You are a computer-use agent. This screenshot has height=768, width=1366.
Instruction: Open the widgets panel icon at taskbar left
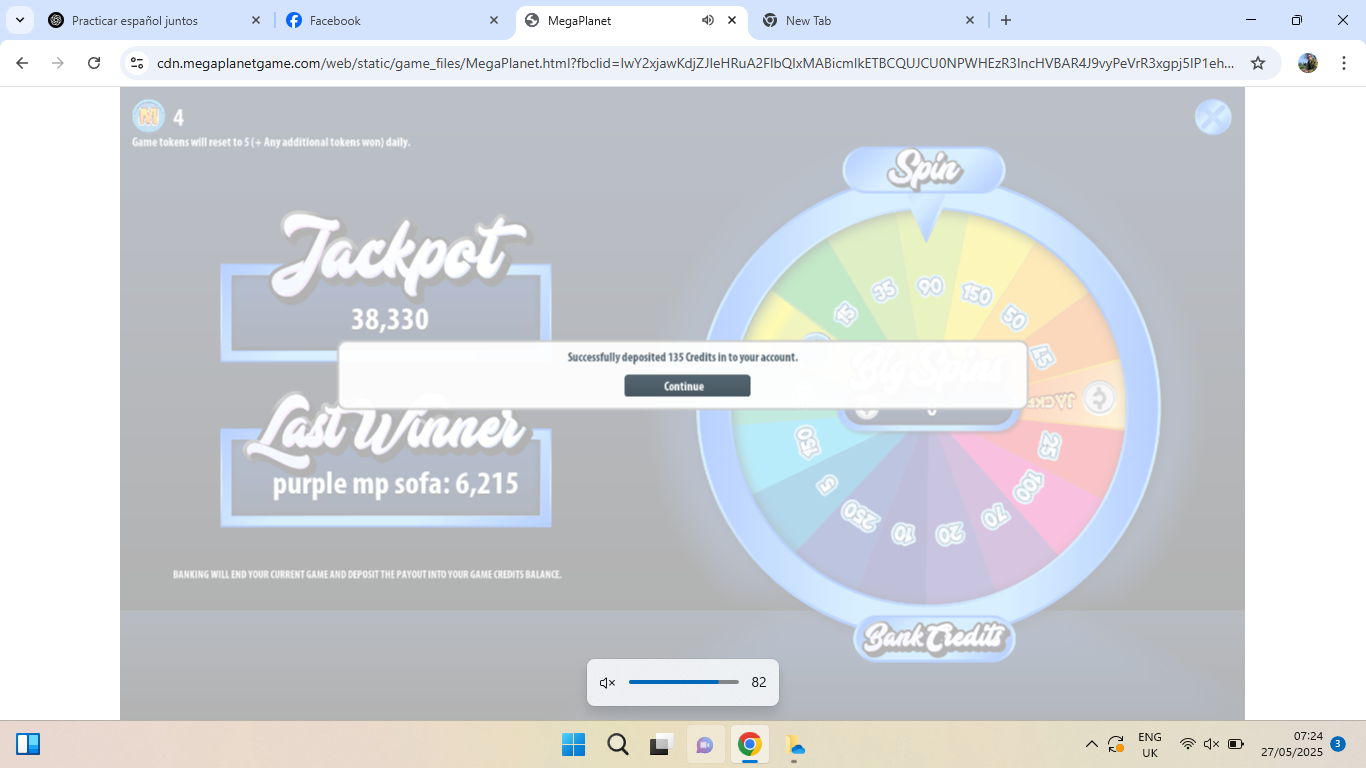click(28, 744)
